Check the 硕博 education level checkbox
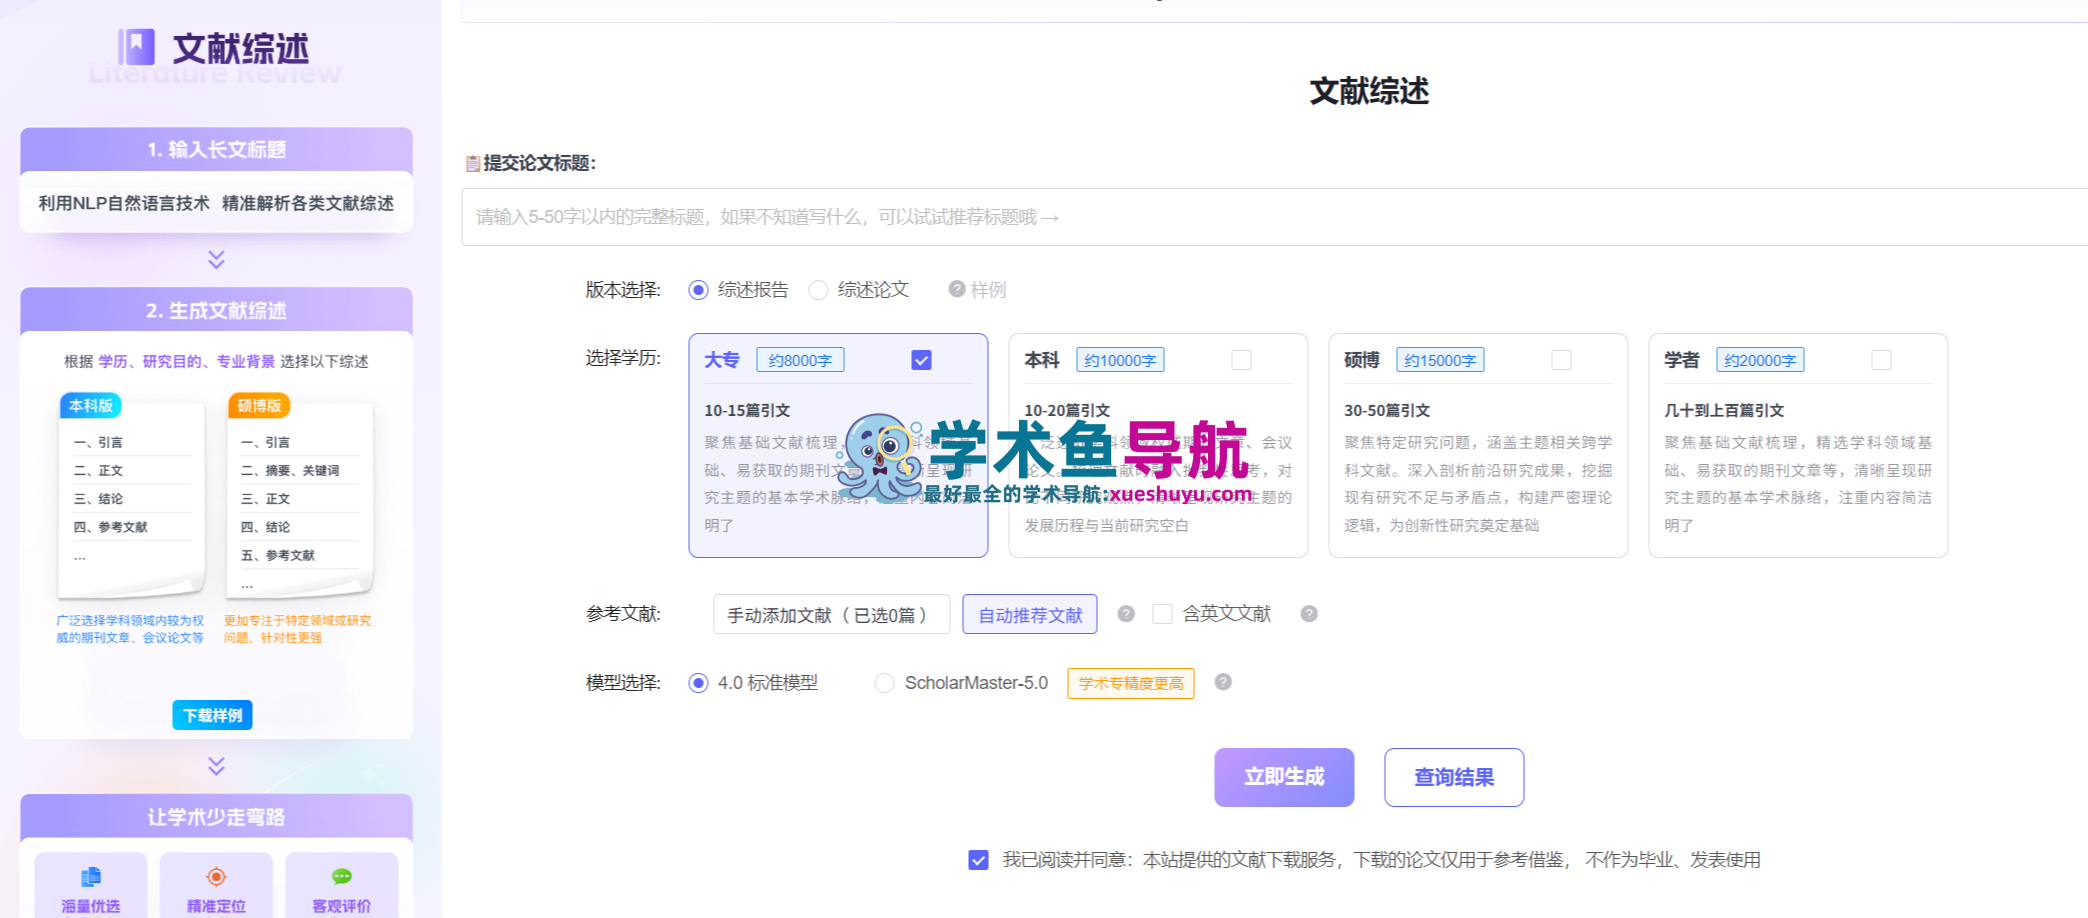This screenshot has height=918, width=2088. (1561, 359)
